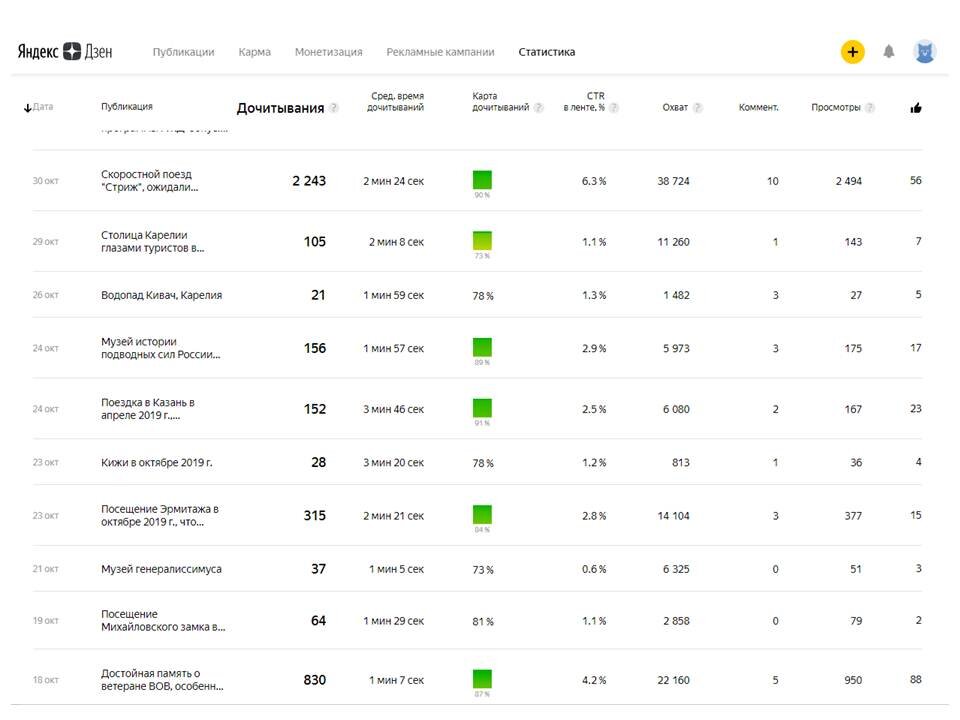Click help icon next to Просмотры

point(869,107)
